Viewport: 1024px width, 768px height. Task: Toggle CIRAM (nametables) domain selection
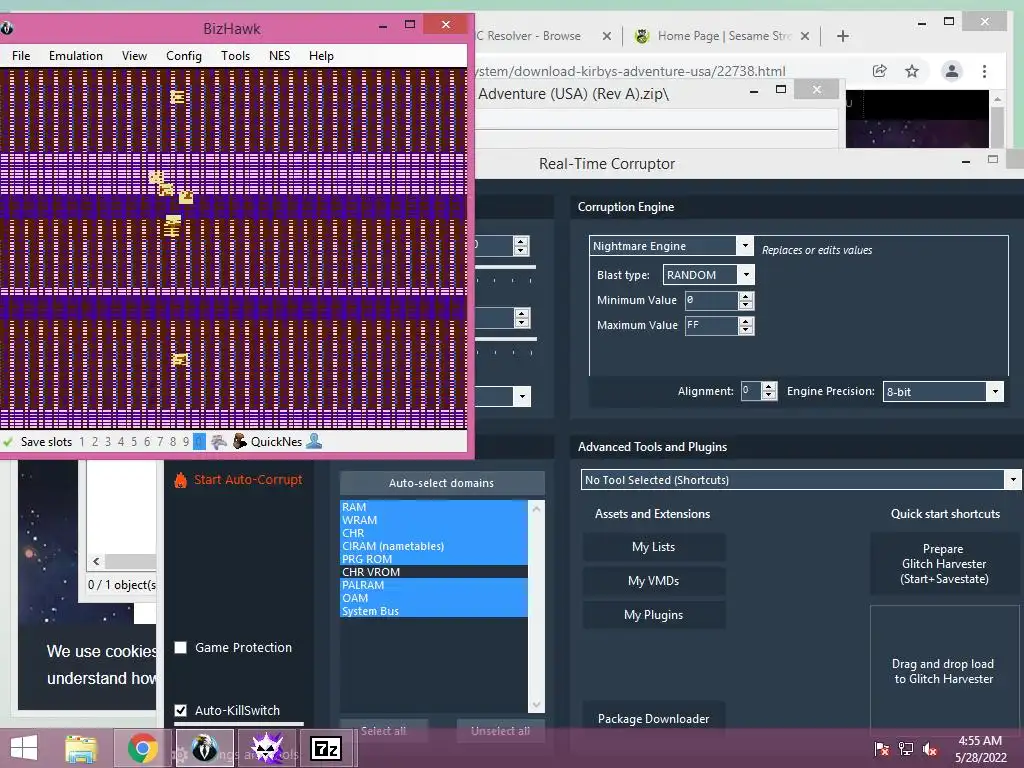[x=434, y=546]
